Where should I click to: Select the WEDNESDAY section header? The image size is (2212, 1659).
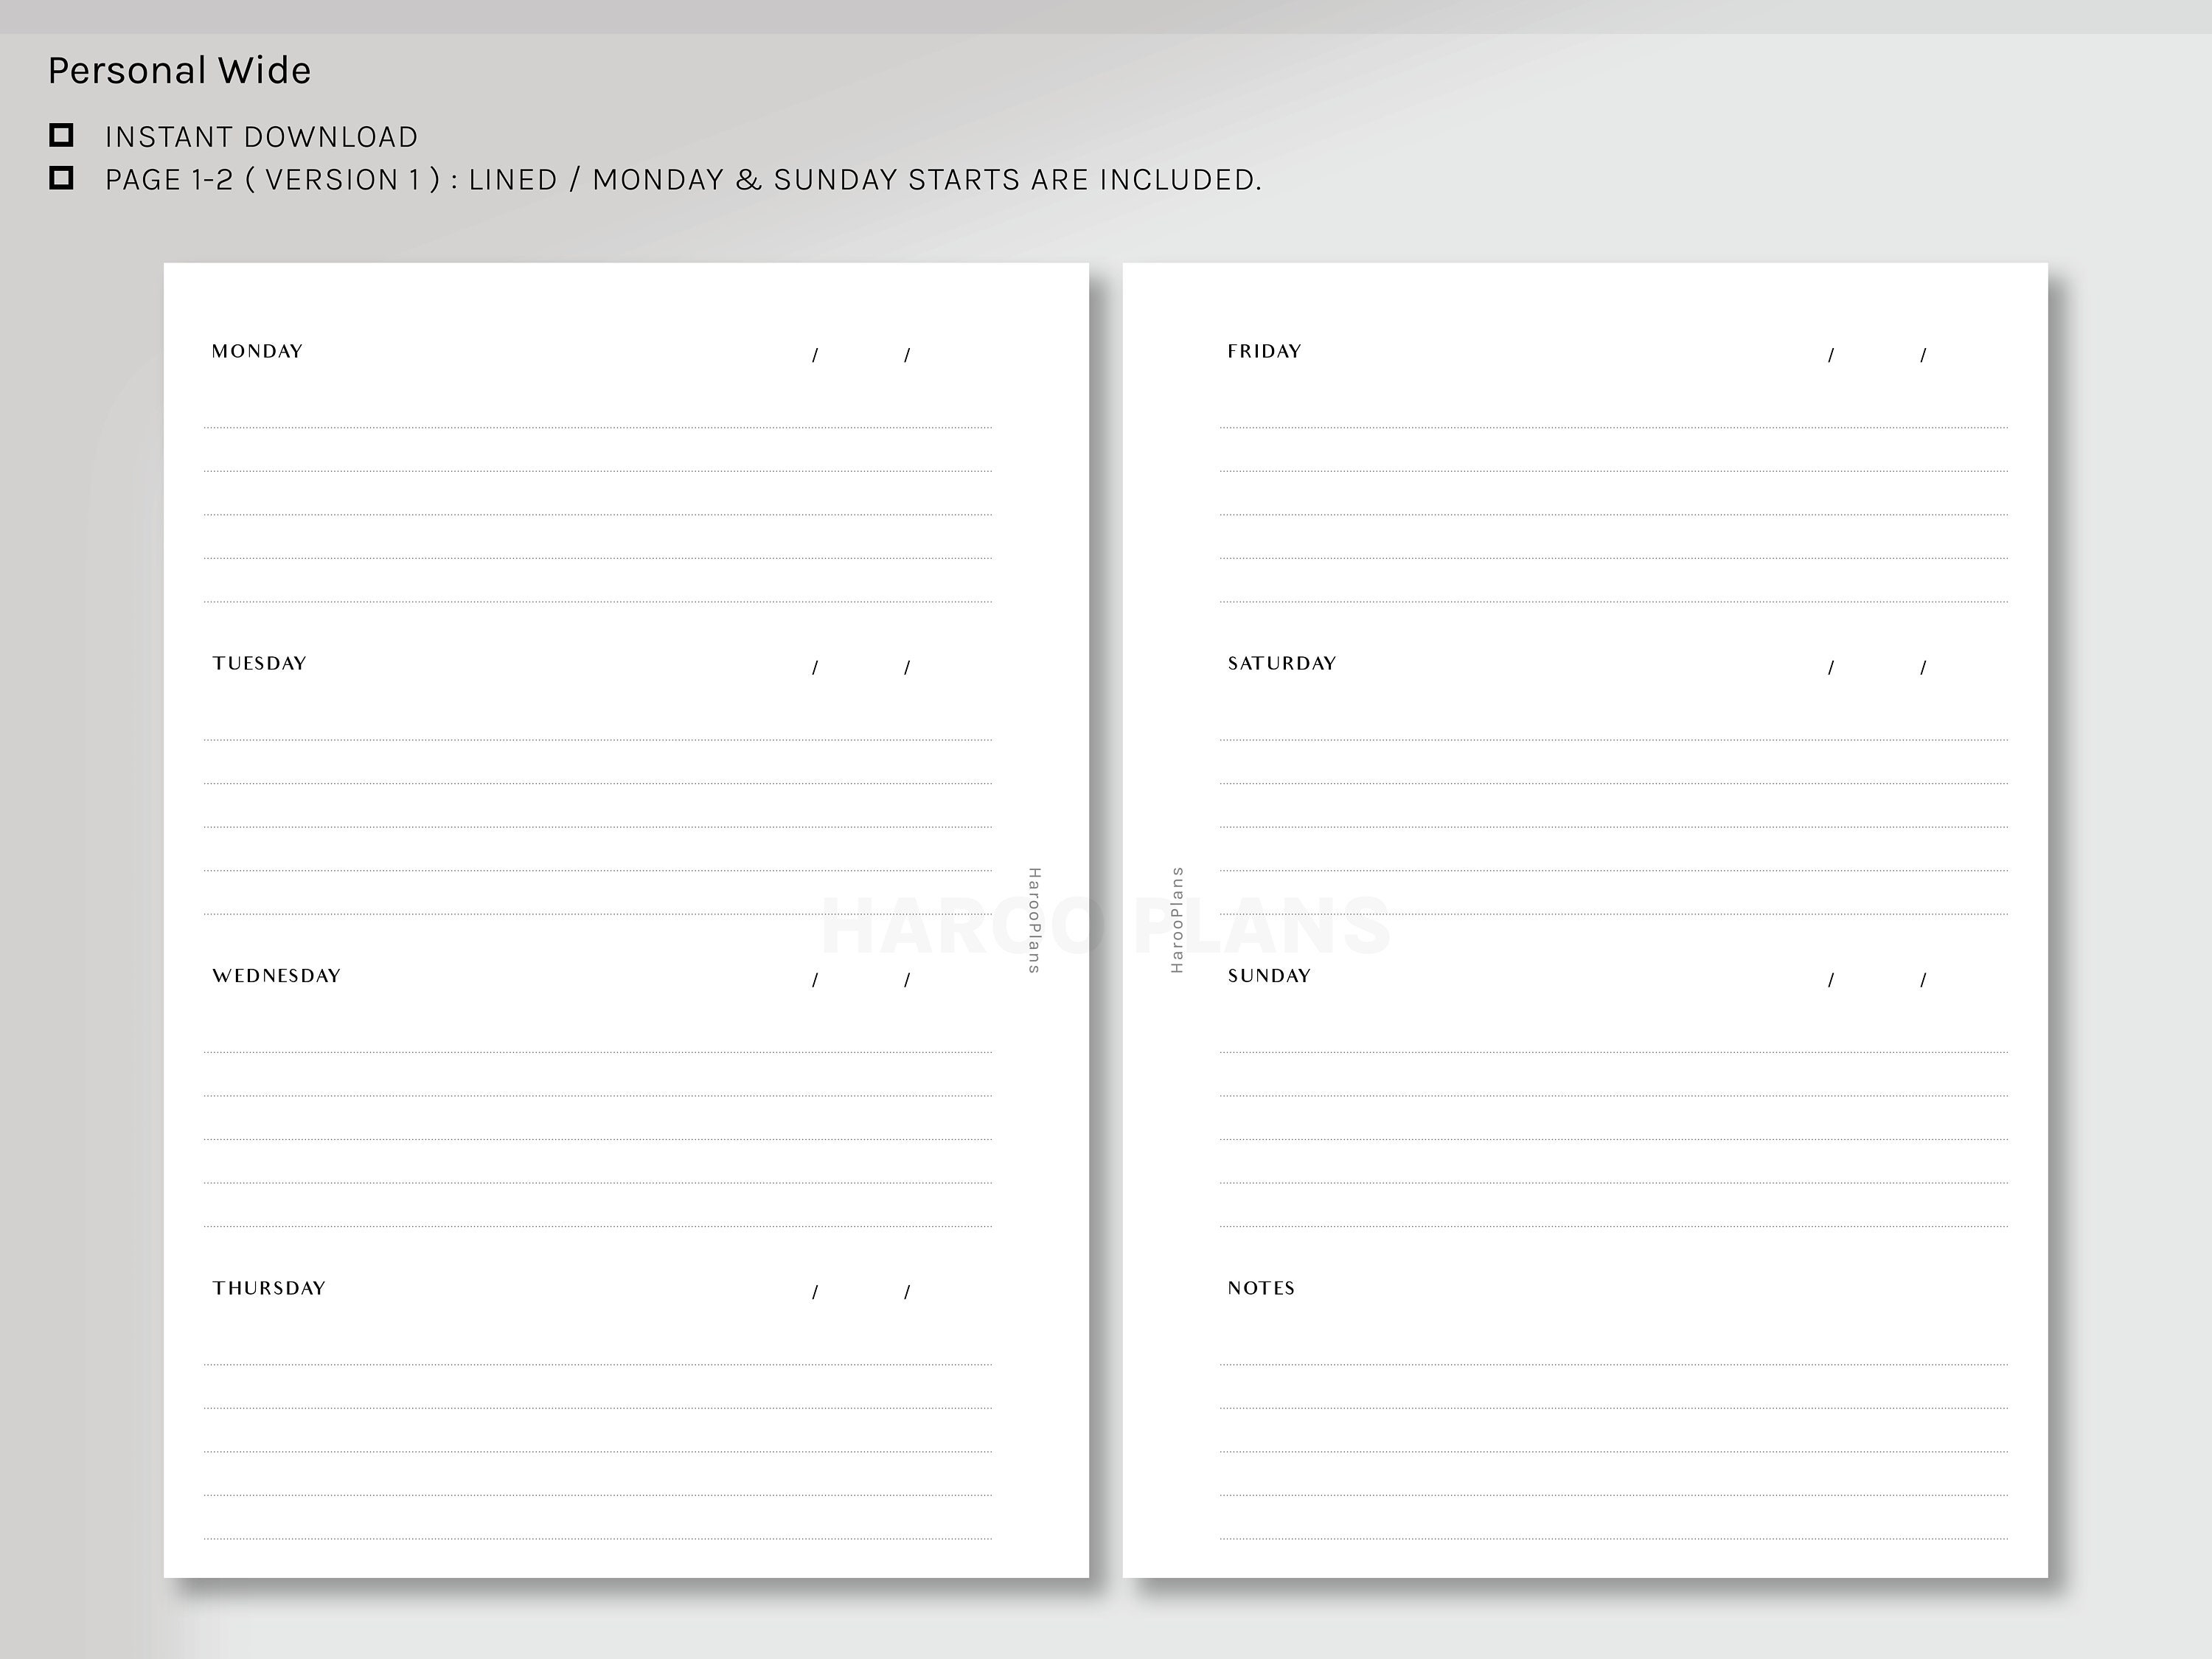tap(277, 976)
